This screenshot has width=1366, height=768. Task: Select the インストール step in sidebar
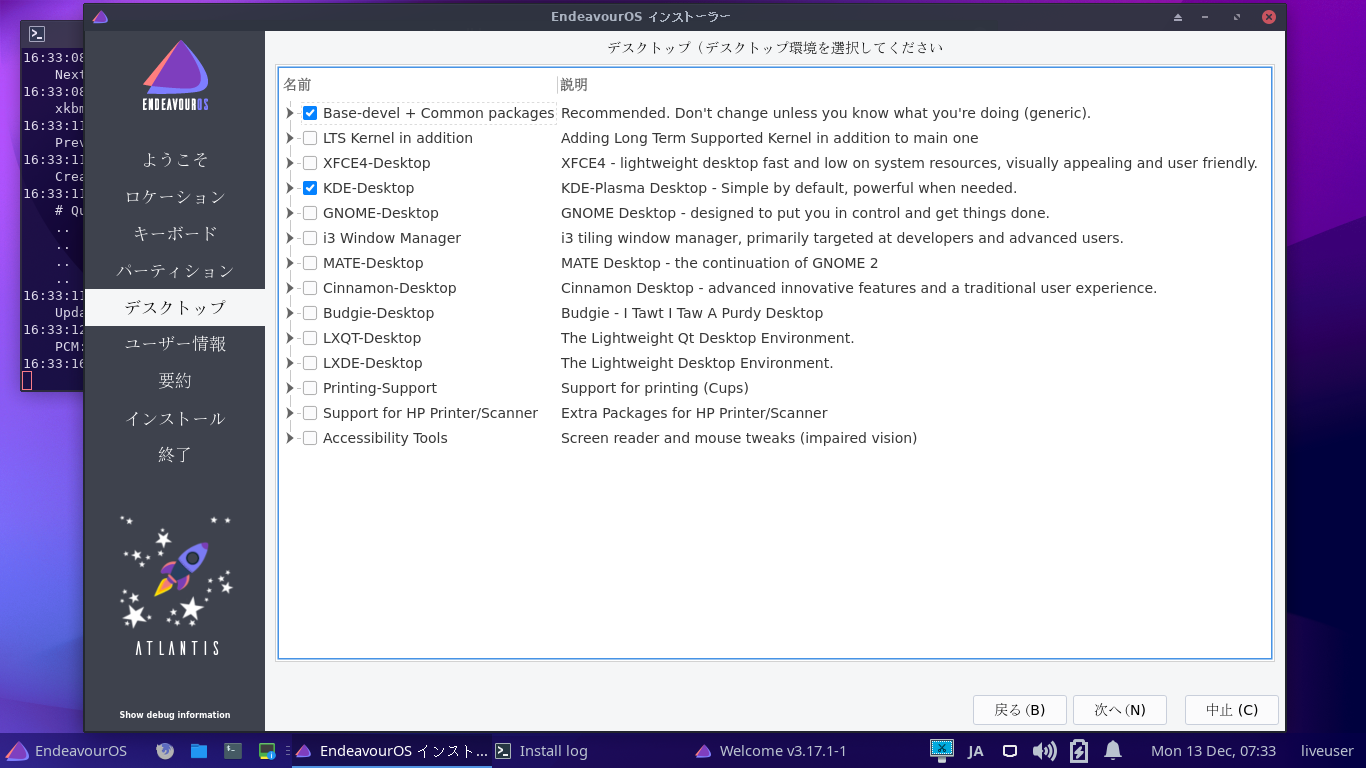click(175, 418)
